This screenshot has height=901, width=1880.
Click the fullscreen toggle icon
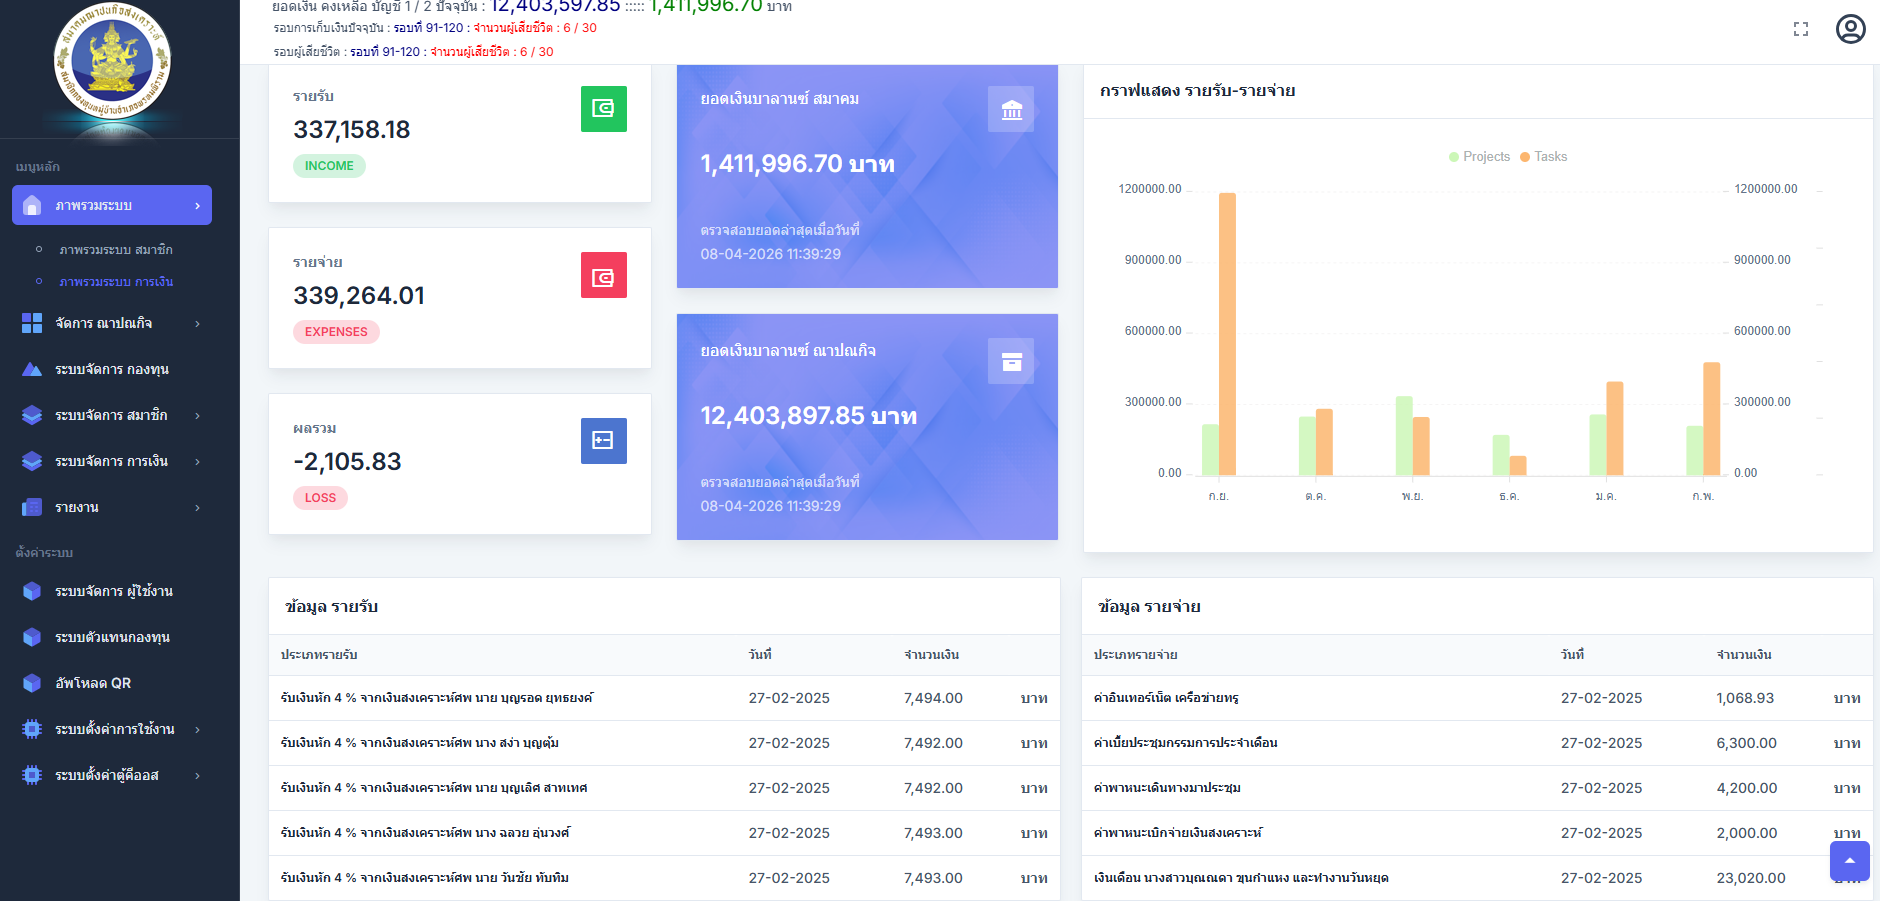[1801, 29]
